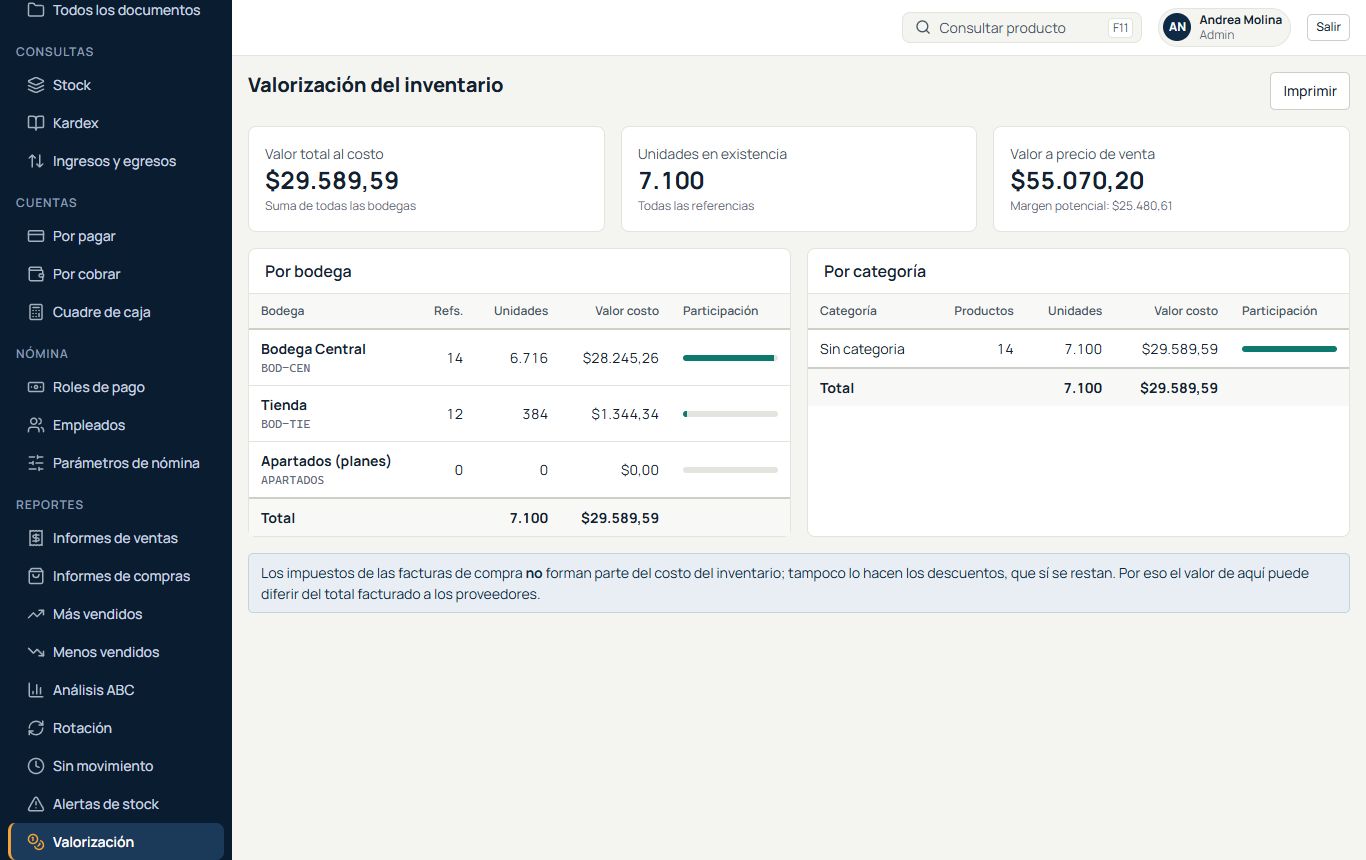Image resolution: width=1366 pixels, height=860 pixels.
Task: Click the Sin categoría row label
Action: 862,349
